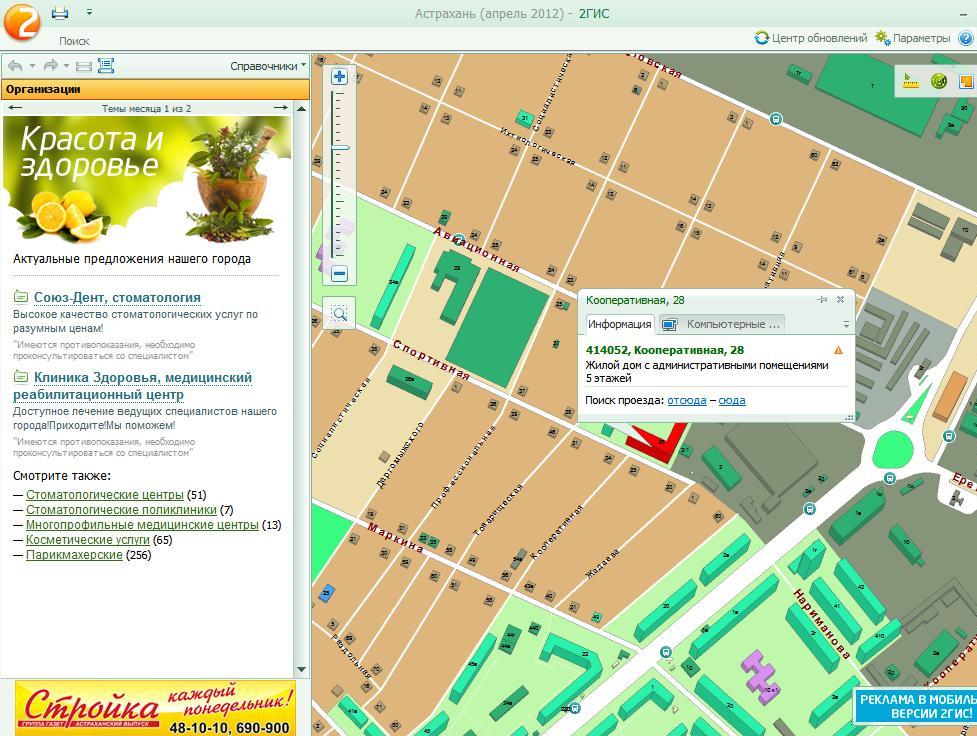Open Центр обновлений update center
This screenshot has width=977, height=736.
tap(811, 38)
